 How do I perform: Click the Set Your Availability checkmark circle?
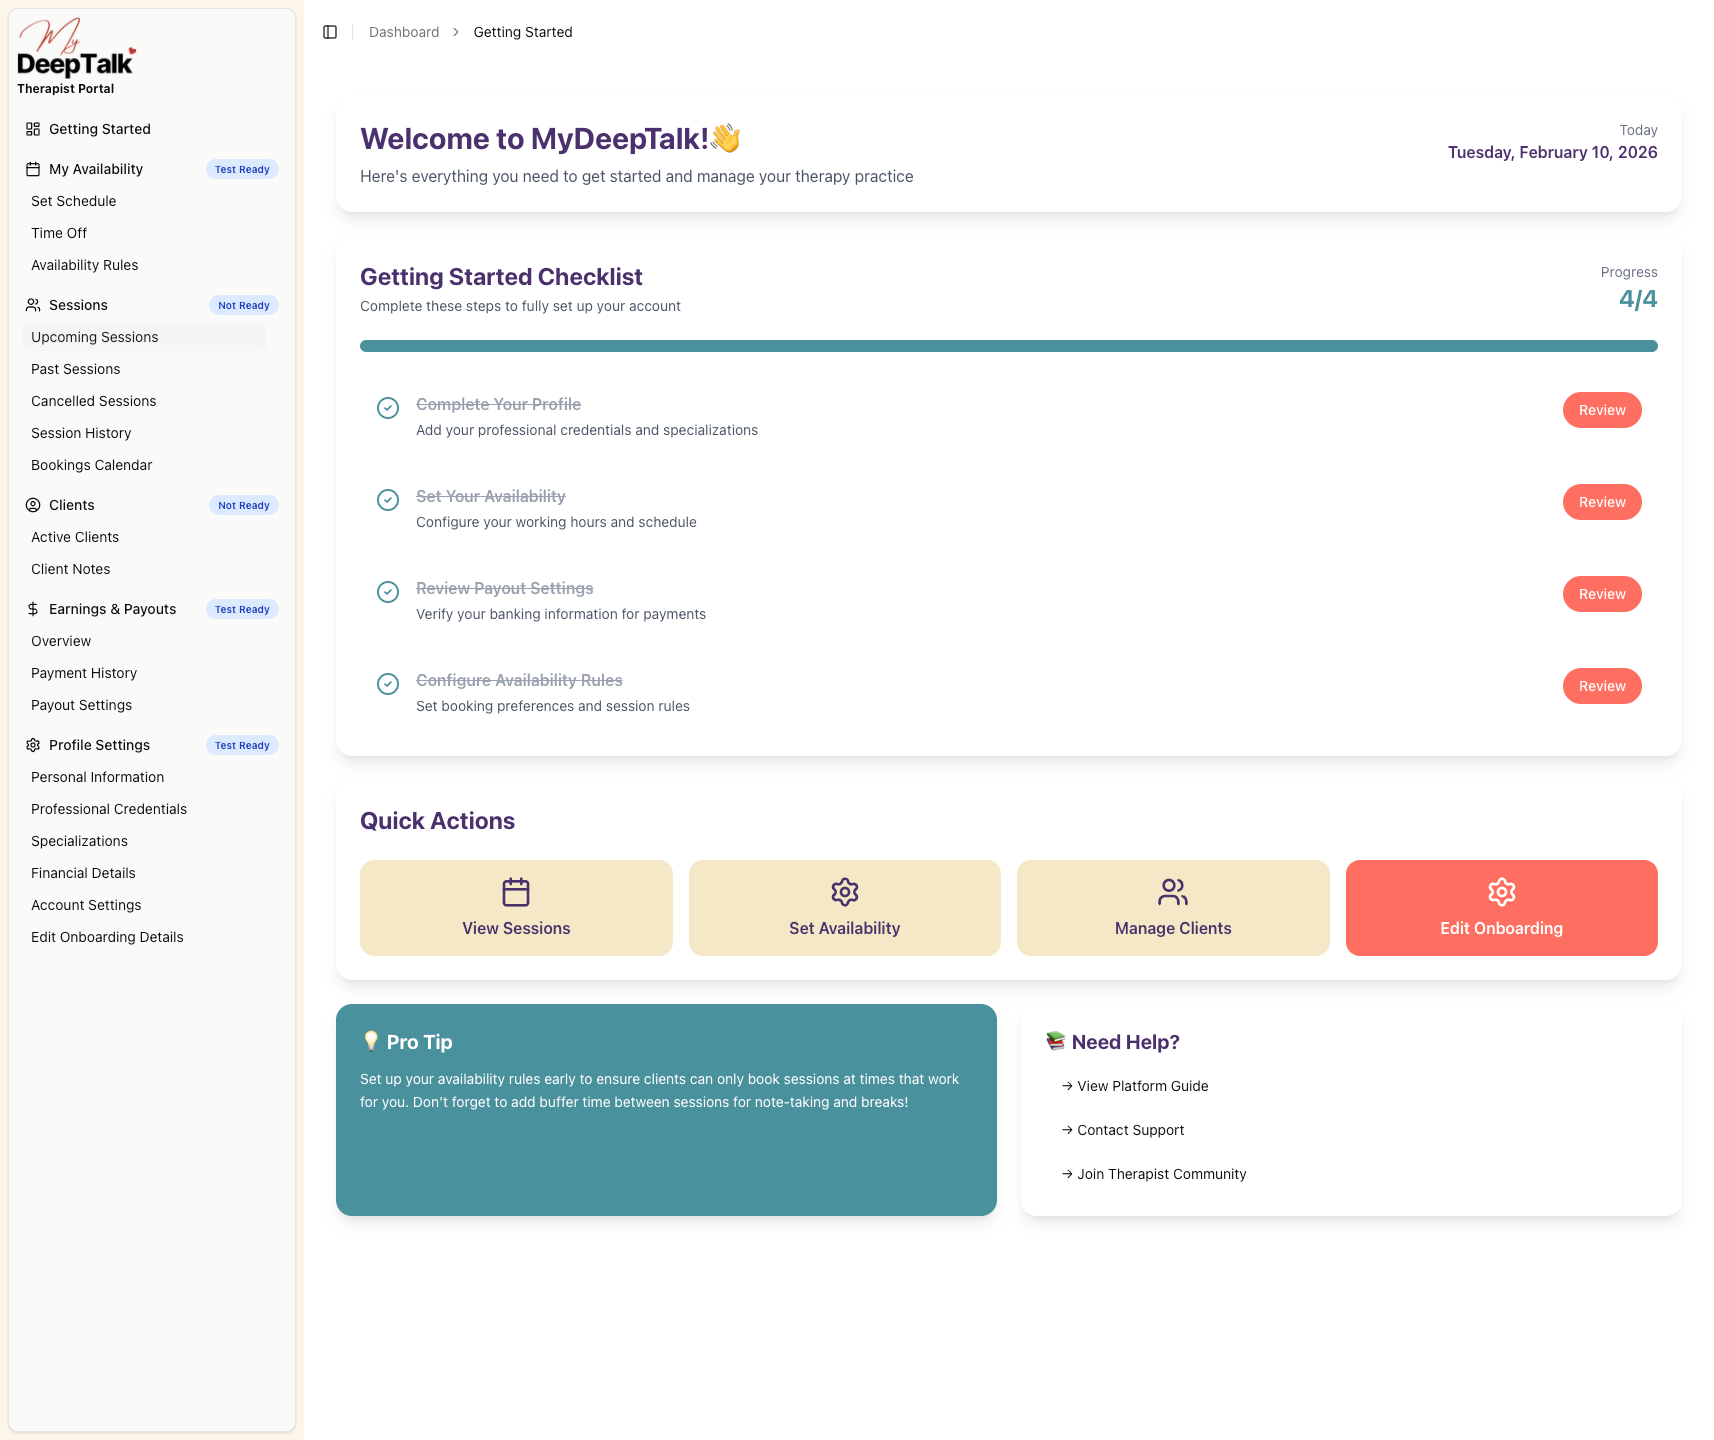point(388,500)
